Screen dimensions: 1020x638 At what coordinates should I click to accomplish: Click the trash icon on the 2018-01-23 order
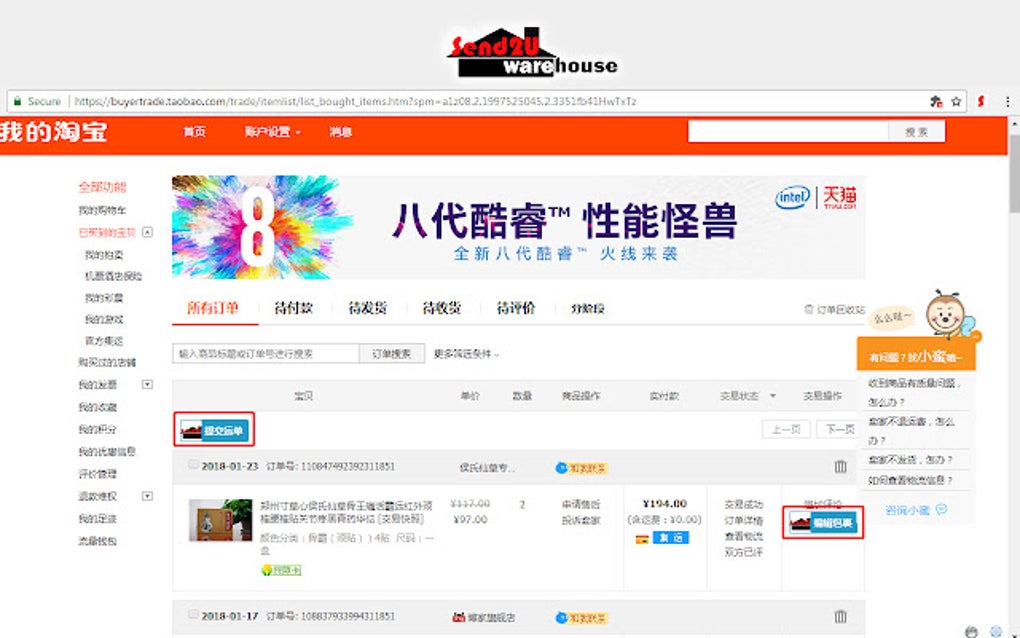click(841, 465)
